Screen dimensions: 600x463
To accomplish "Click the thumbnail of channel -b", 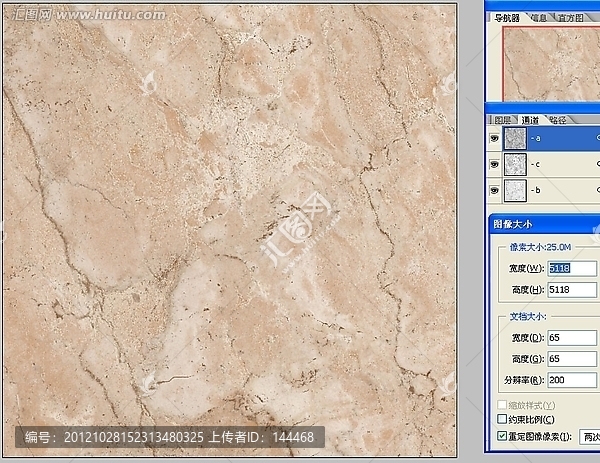I will [515, 190].
